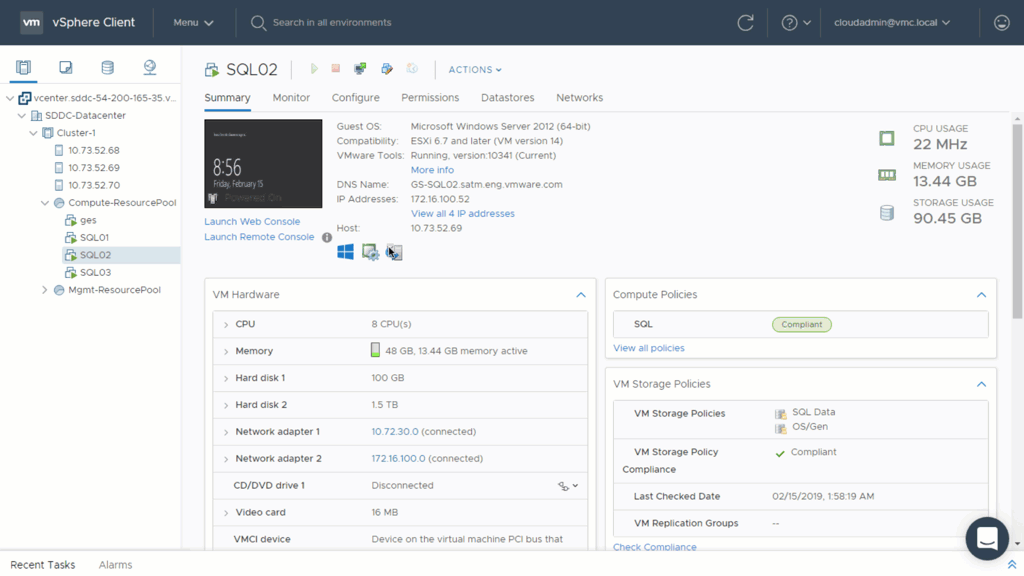This screenshot has height=576, width=1024.
Task: Select SQL01 in the inventory tree
Action: click(x=94, y=238)
